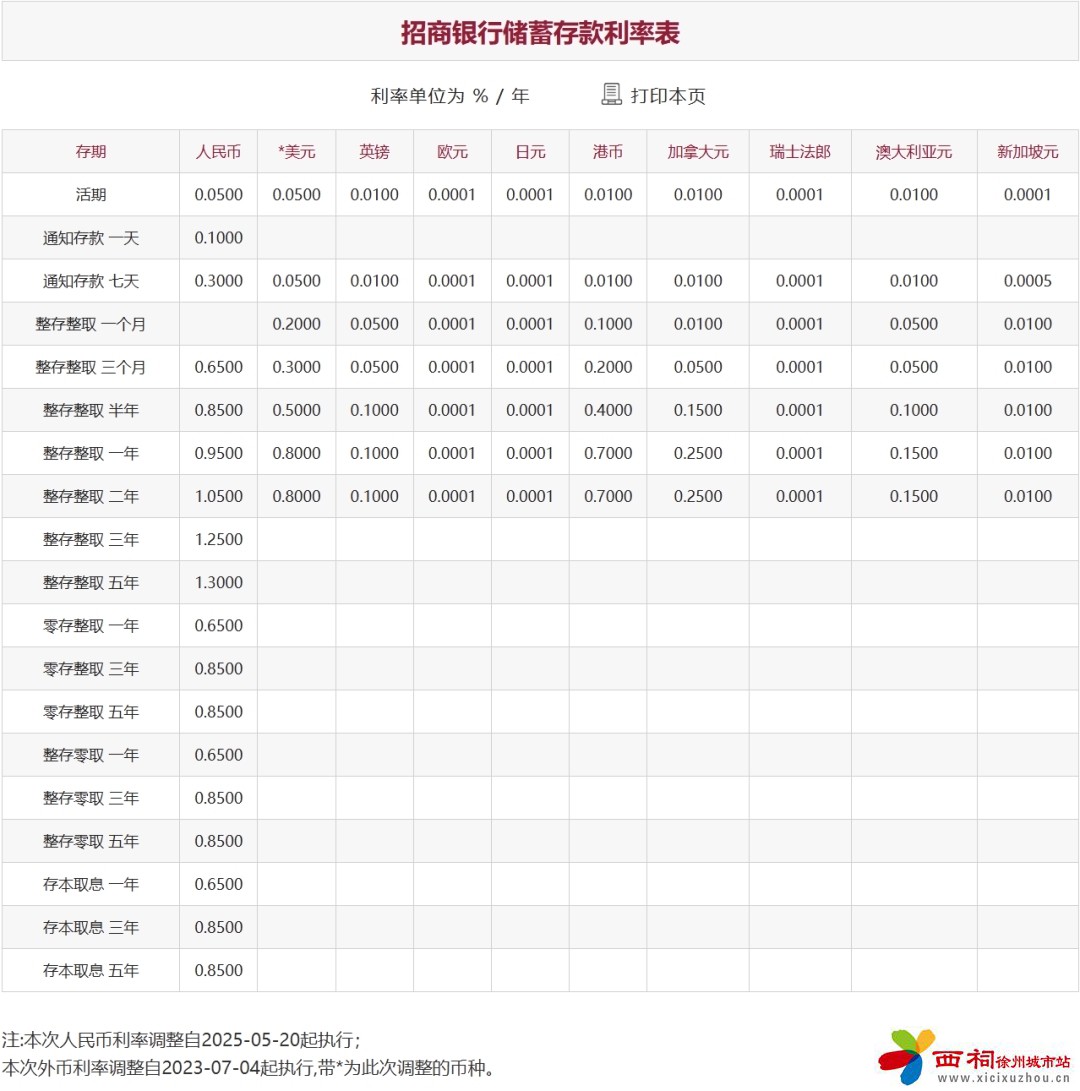Click the 0.1000 港币 rate for 整存整取 一个月

(608, 324)
